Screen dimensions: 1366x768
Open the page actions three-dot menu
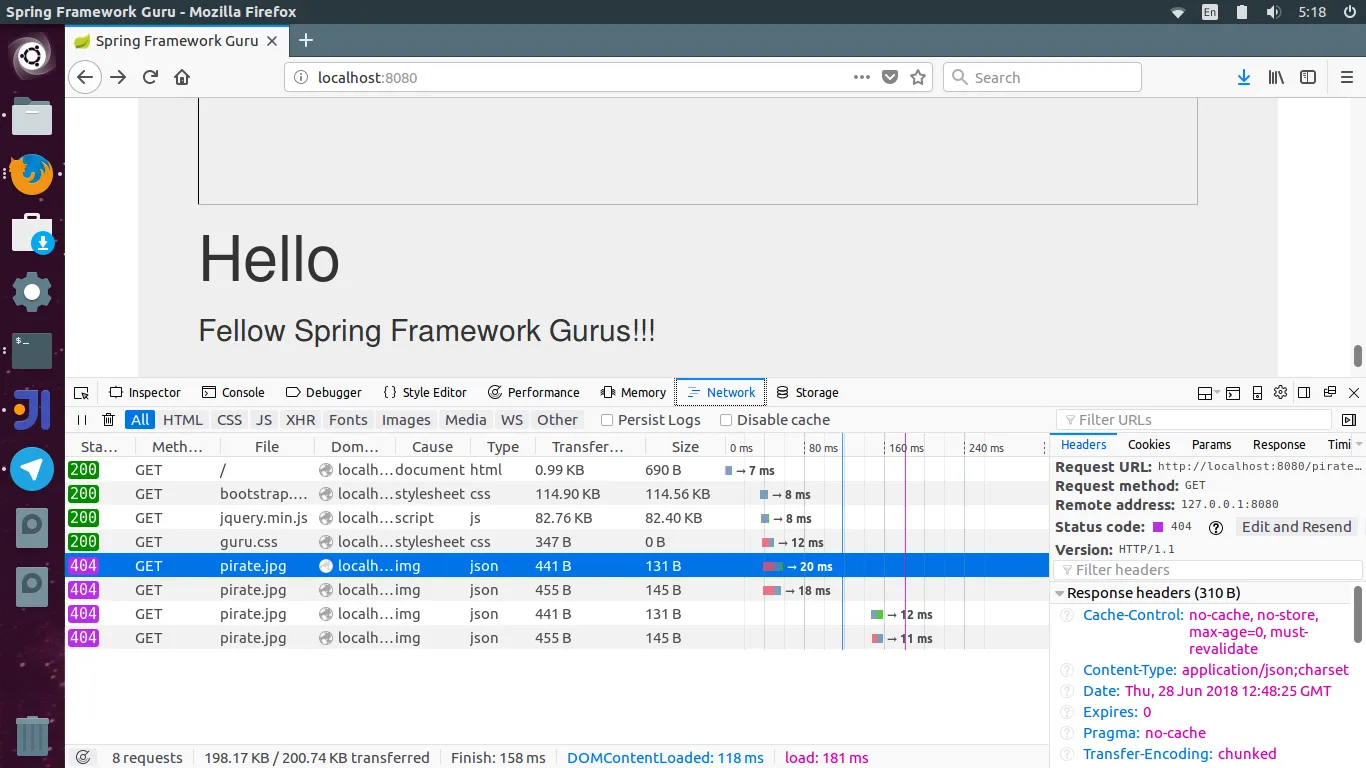[862, 77]
